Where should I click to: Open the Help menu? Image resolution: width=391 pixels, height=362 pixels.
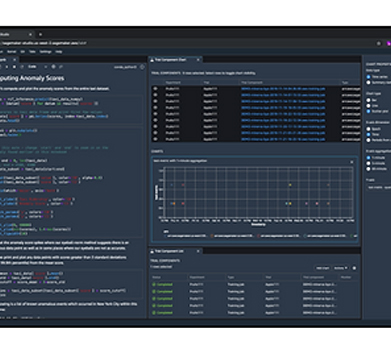tap(59, 52)
